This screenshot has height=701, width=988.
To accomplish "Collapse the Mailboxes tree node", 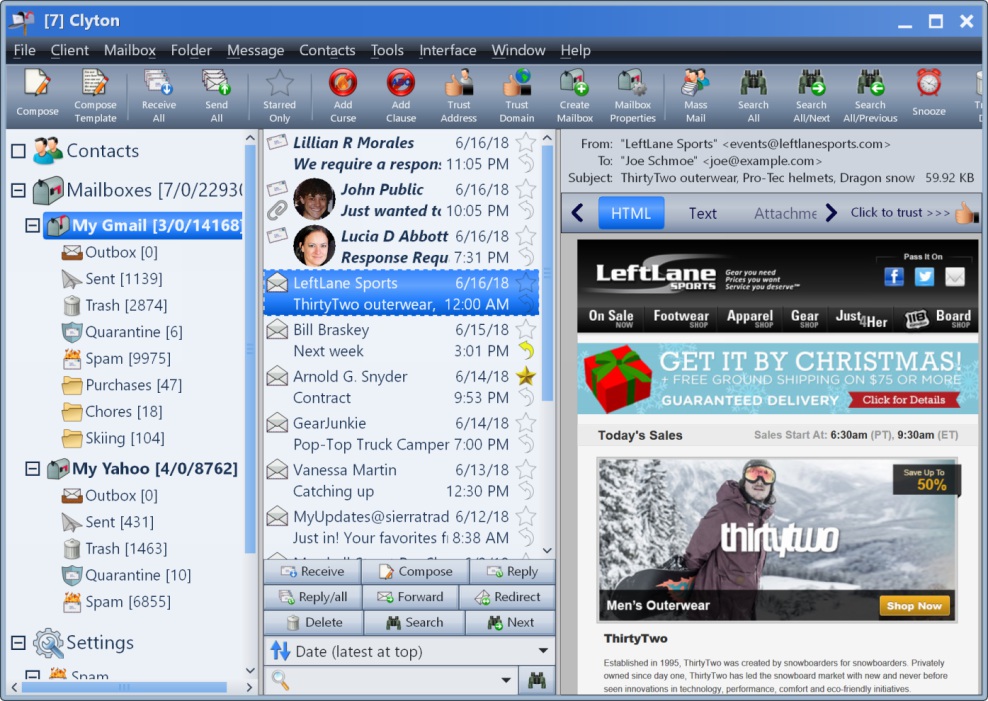I will (18, 190).
